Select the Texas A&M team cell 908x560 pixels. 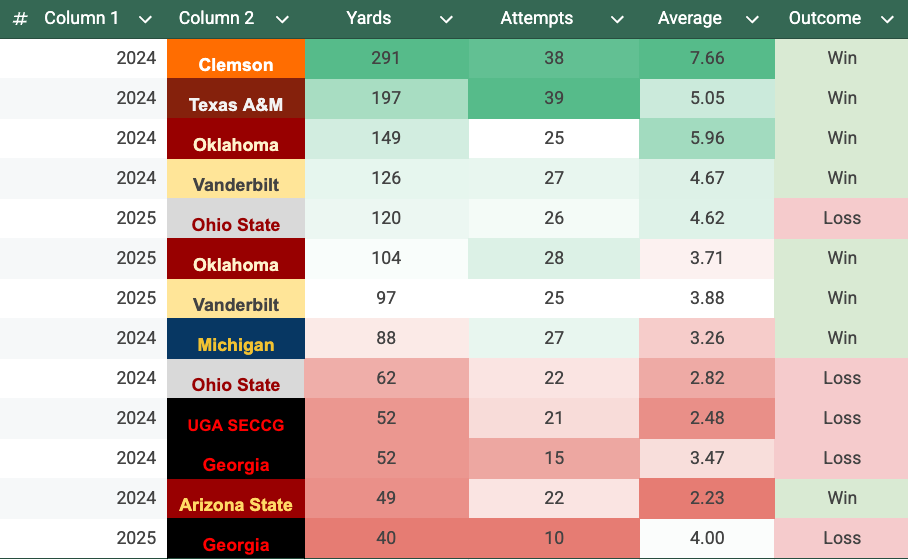point(236,99)
